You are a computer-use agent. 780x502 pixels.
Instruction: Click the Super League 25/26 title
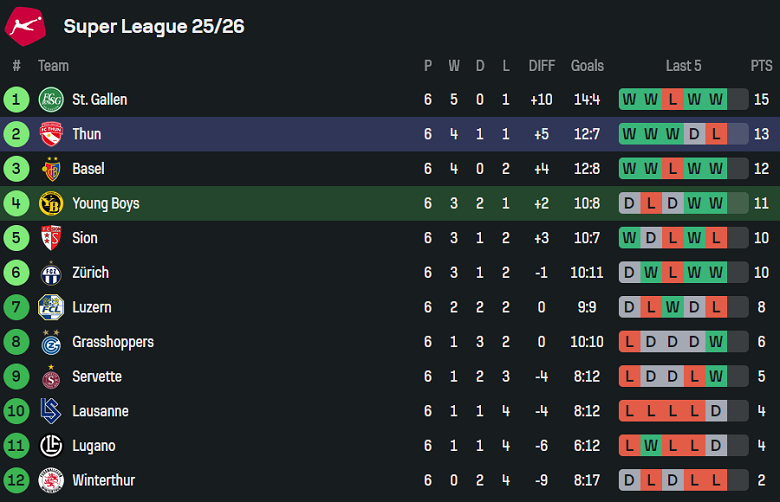click(154, 26)
